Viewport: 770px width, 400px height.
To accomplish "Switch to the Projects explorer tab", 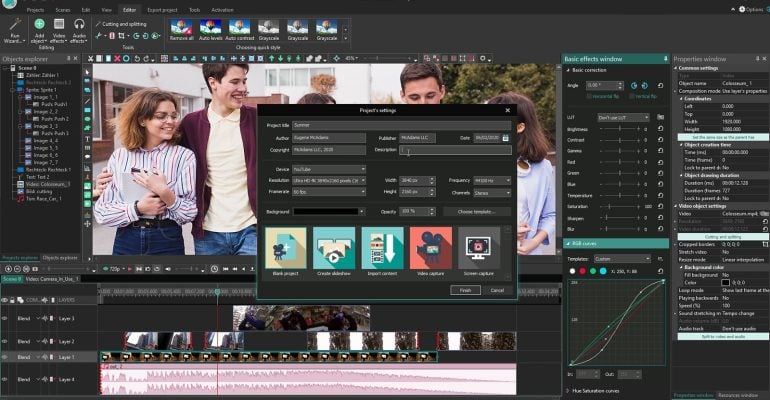I will point(20,258).
